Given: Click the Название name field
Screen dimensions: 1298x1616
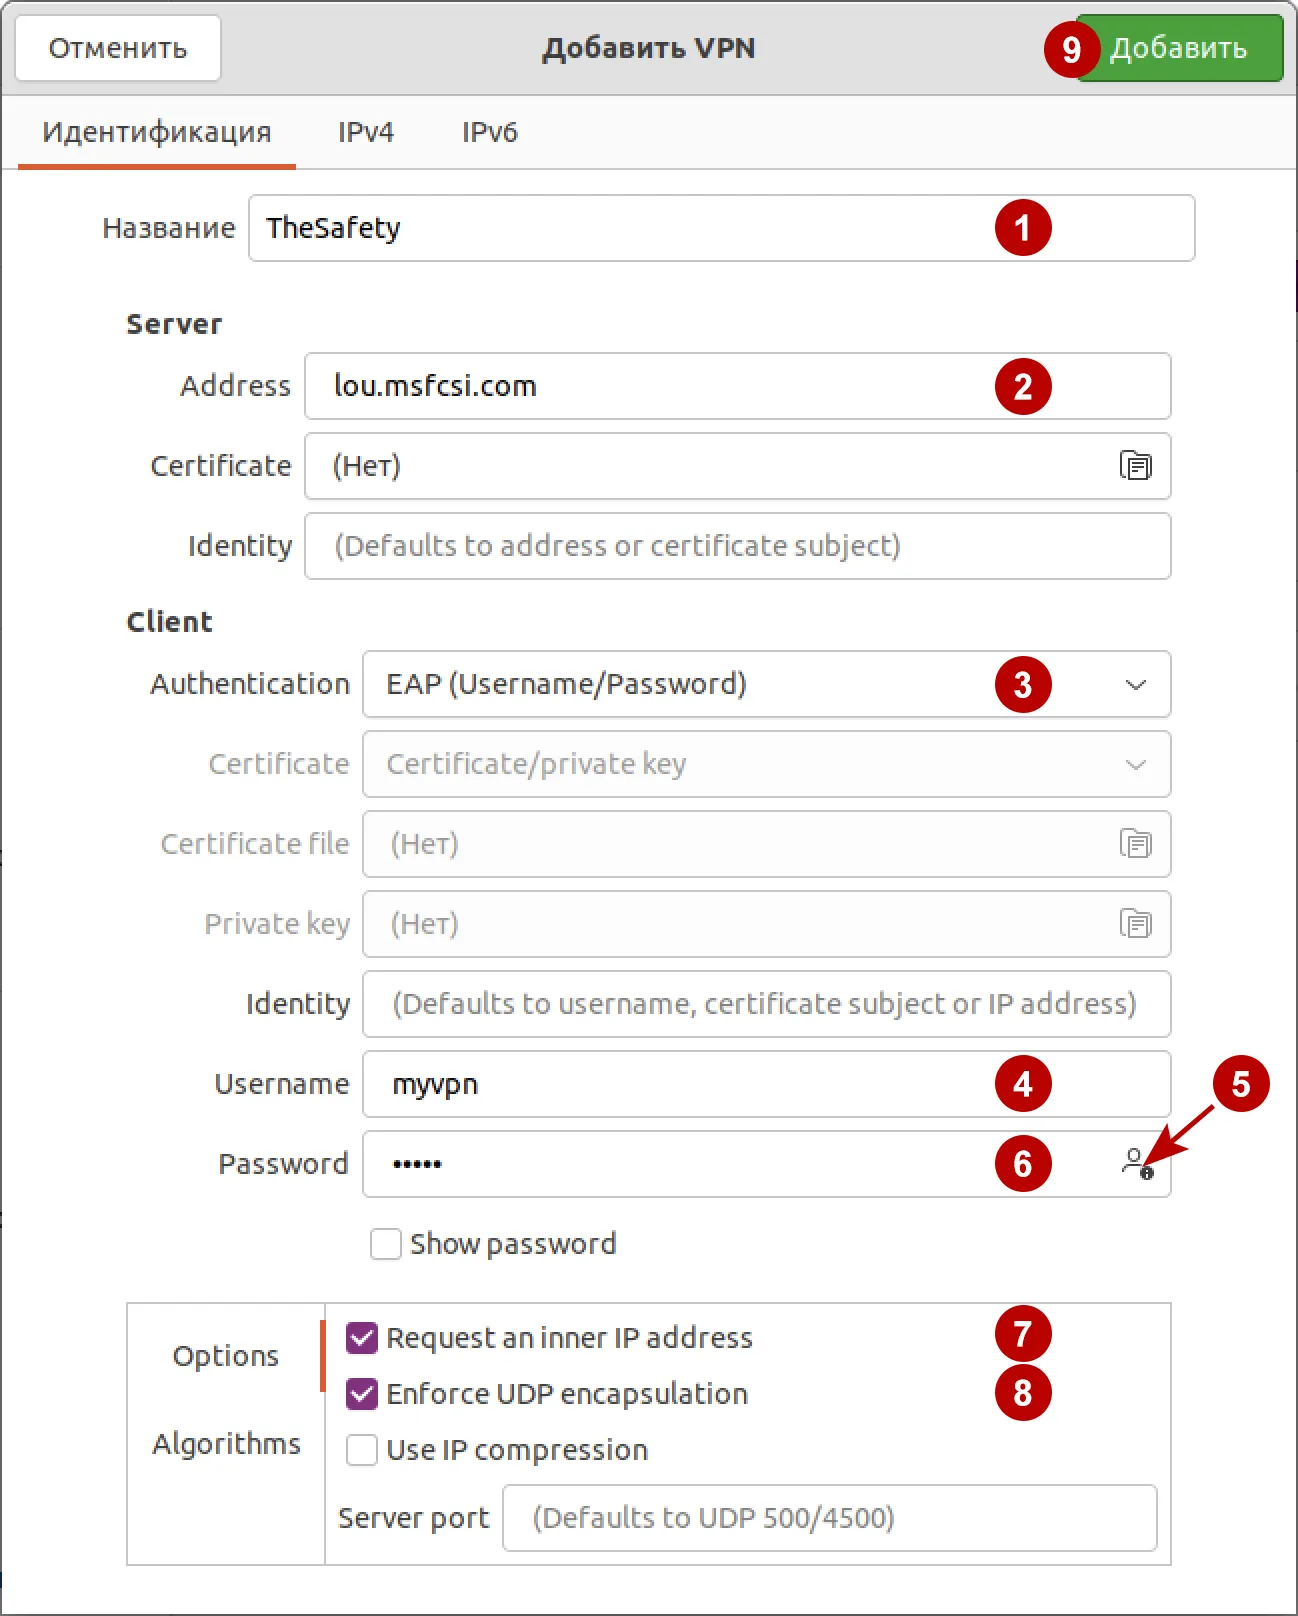Looking at the screenshot, I should point(620,228).
